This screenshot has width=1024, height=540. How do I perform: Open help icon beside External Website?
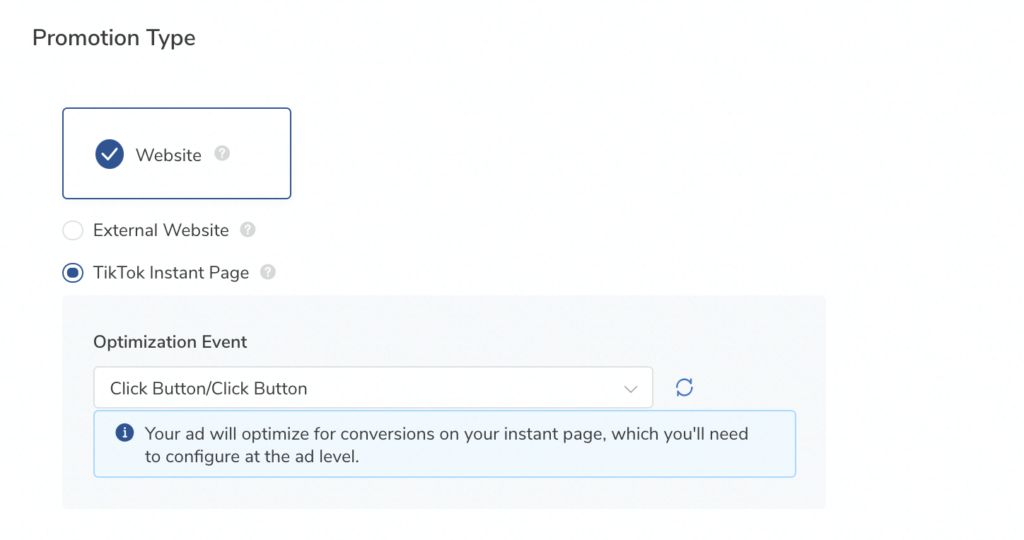pyautogui.click(x=248, y=230)
